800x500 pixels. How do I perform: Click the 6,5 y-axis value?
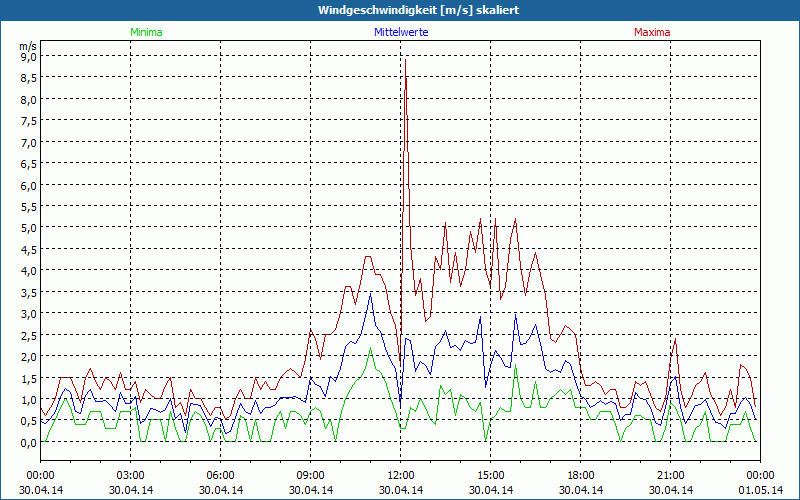pyautogui.click(x=29, y=164)
